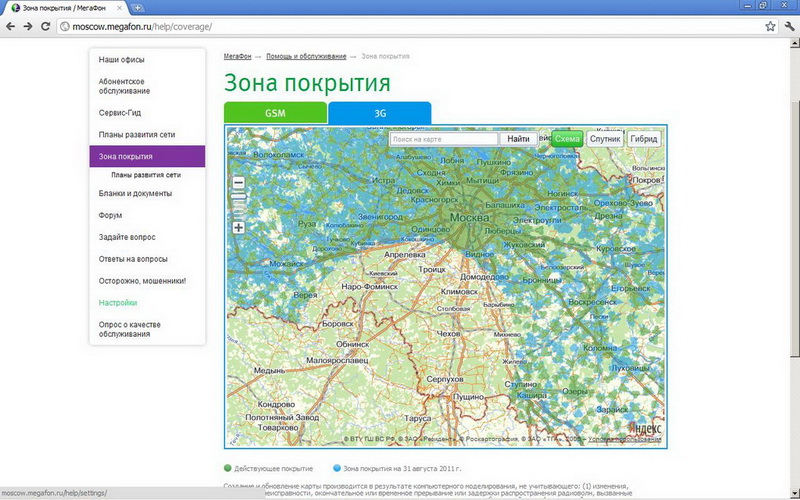Click the Малоярославец label on the map

[337, 360]
